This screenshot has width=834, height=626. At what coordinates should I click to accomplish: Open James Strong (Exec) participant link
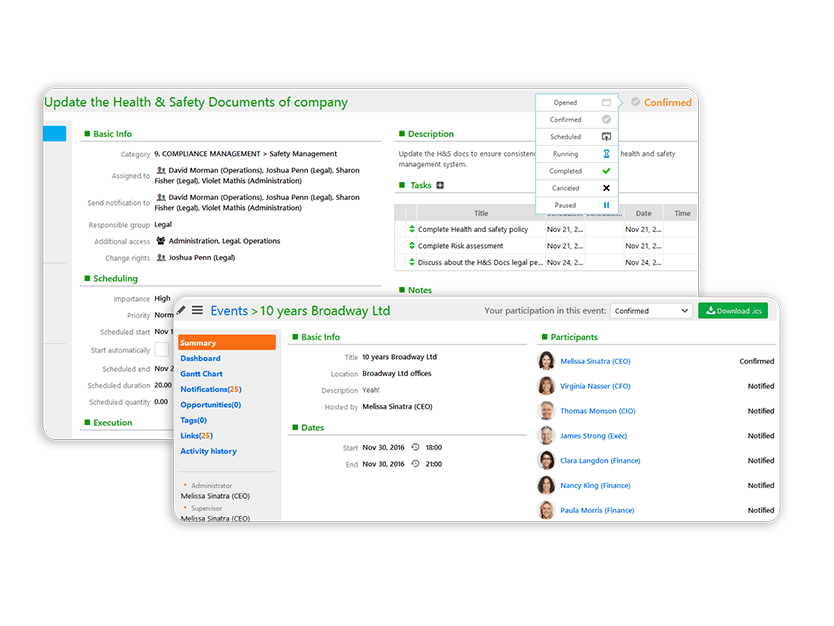[x=594, y=436]
